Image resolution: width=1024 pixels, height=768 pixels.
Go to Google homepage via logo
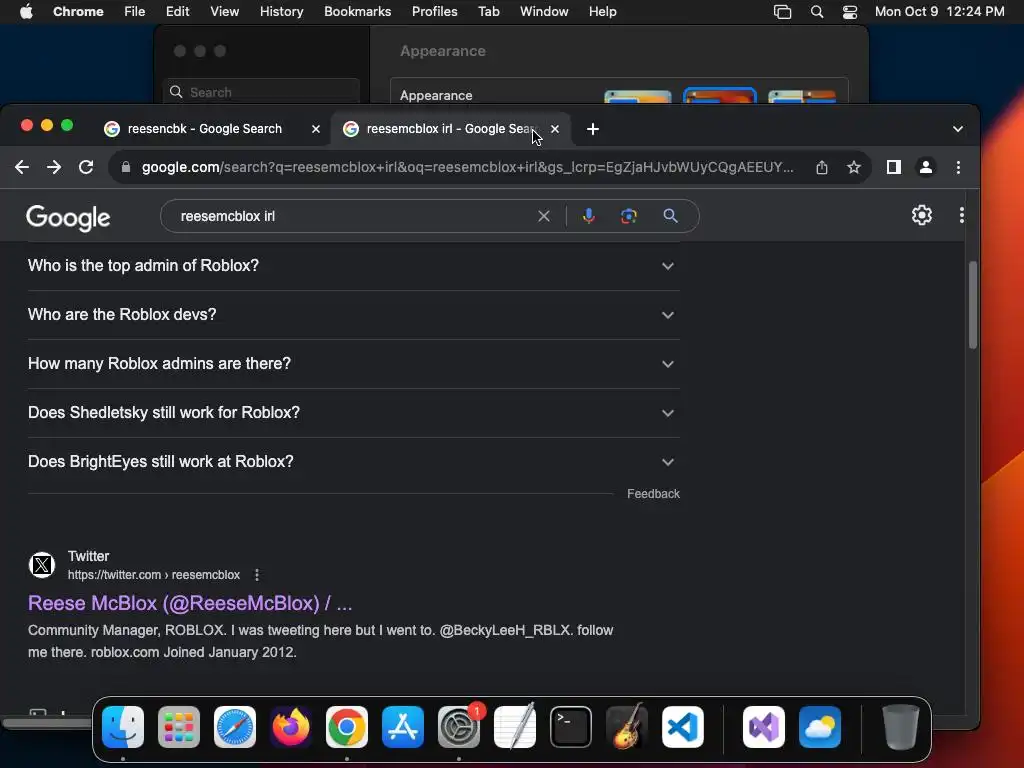click(68, 217)
